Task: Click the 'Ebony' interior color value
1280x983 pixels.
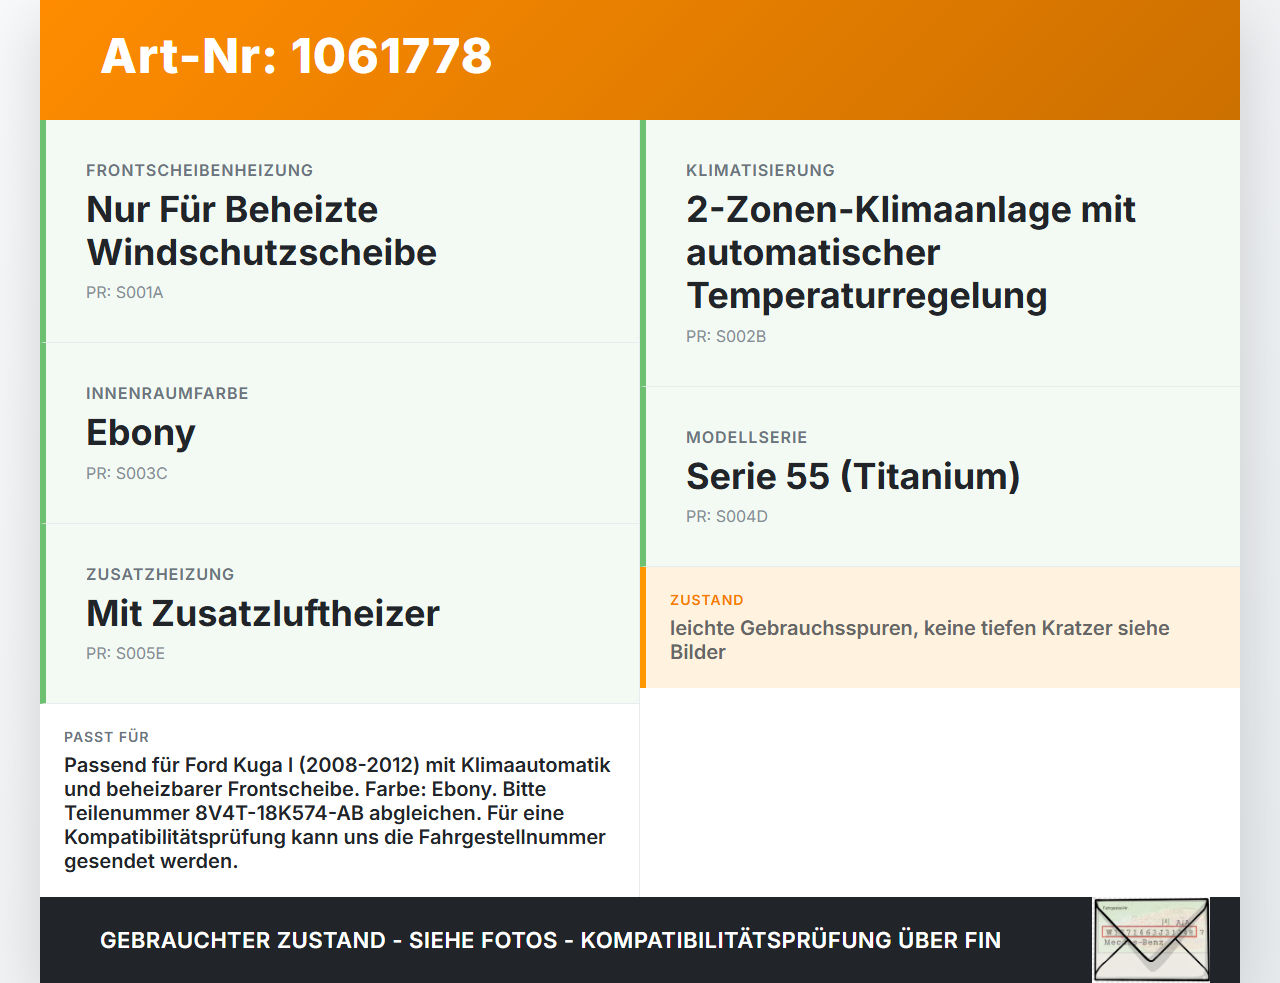Action: [141, 433]
